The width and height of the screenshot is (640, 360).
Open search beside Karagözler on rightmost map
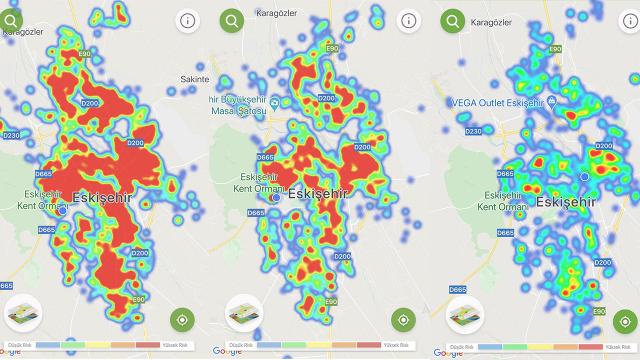(x=453, y=21)
